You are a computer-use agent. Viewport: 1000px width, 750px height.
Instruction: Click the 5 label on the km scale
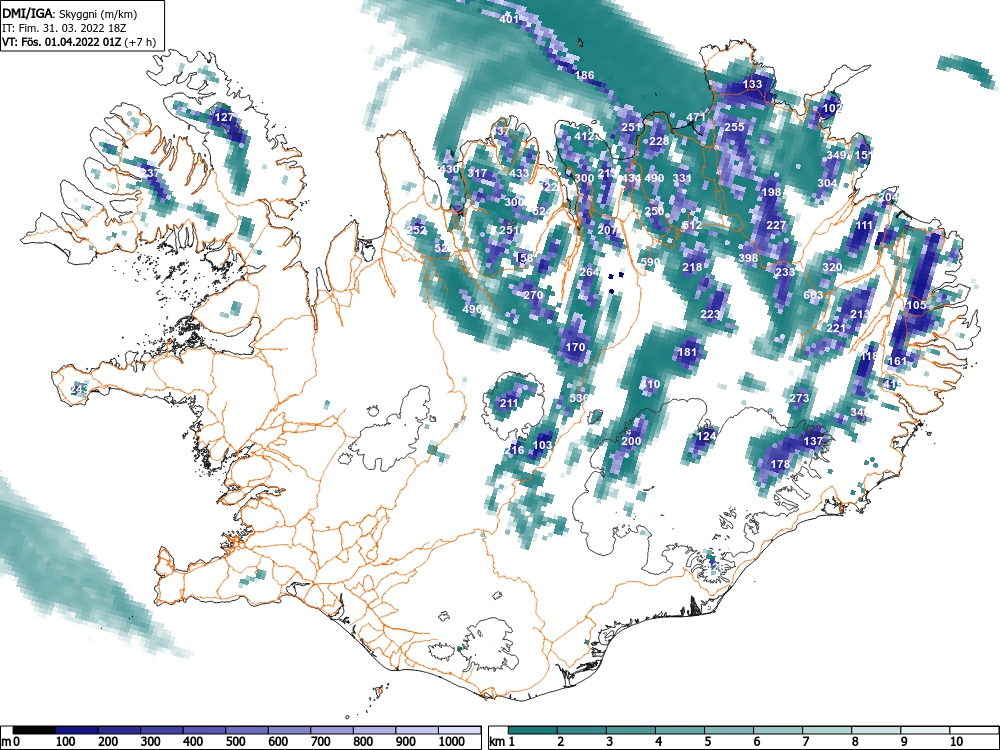707,742
